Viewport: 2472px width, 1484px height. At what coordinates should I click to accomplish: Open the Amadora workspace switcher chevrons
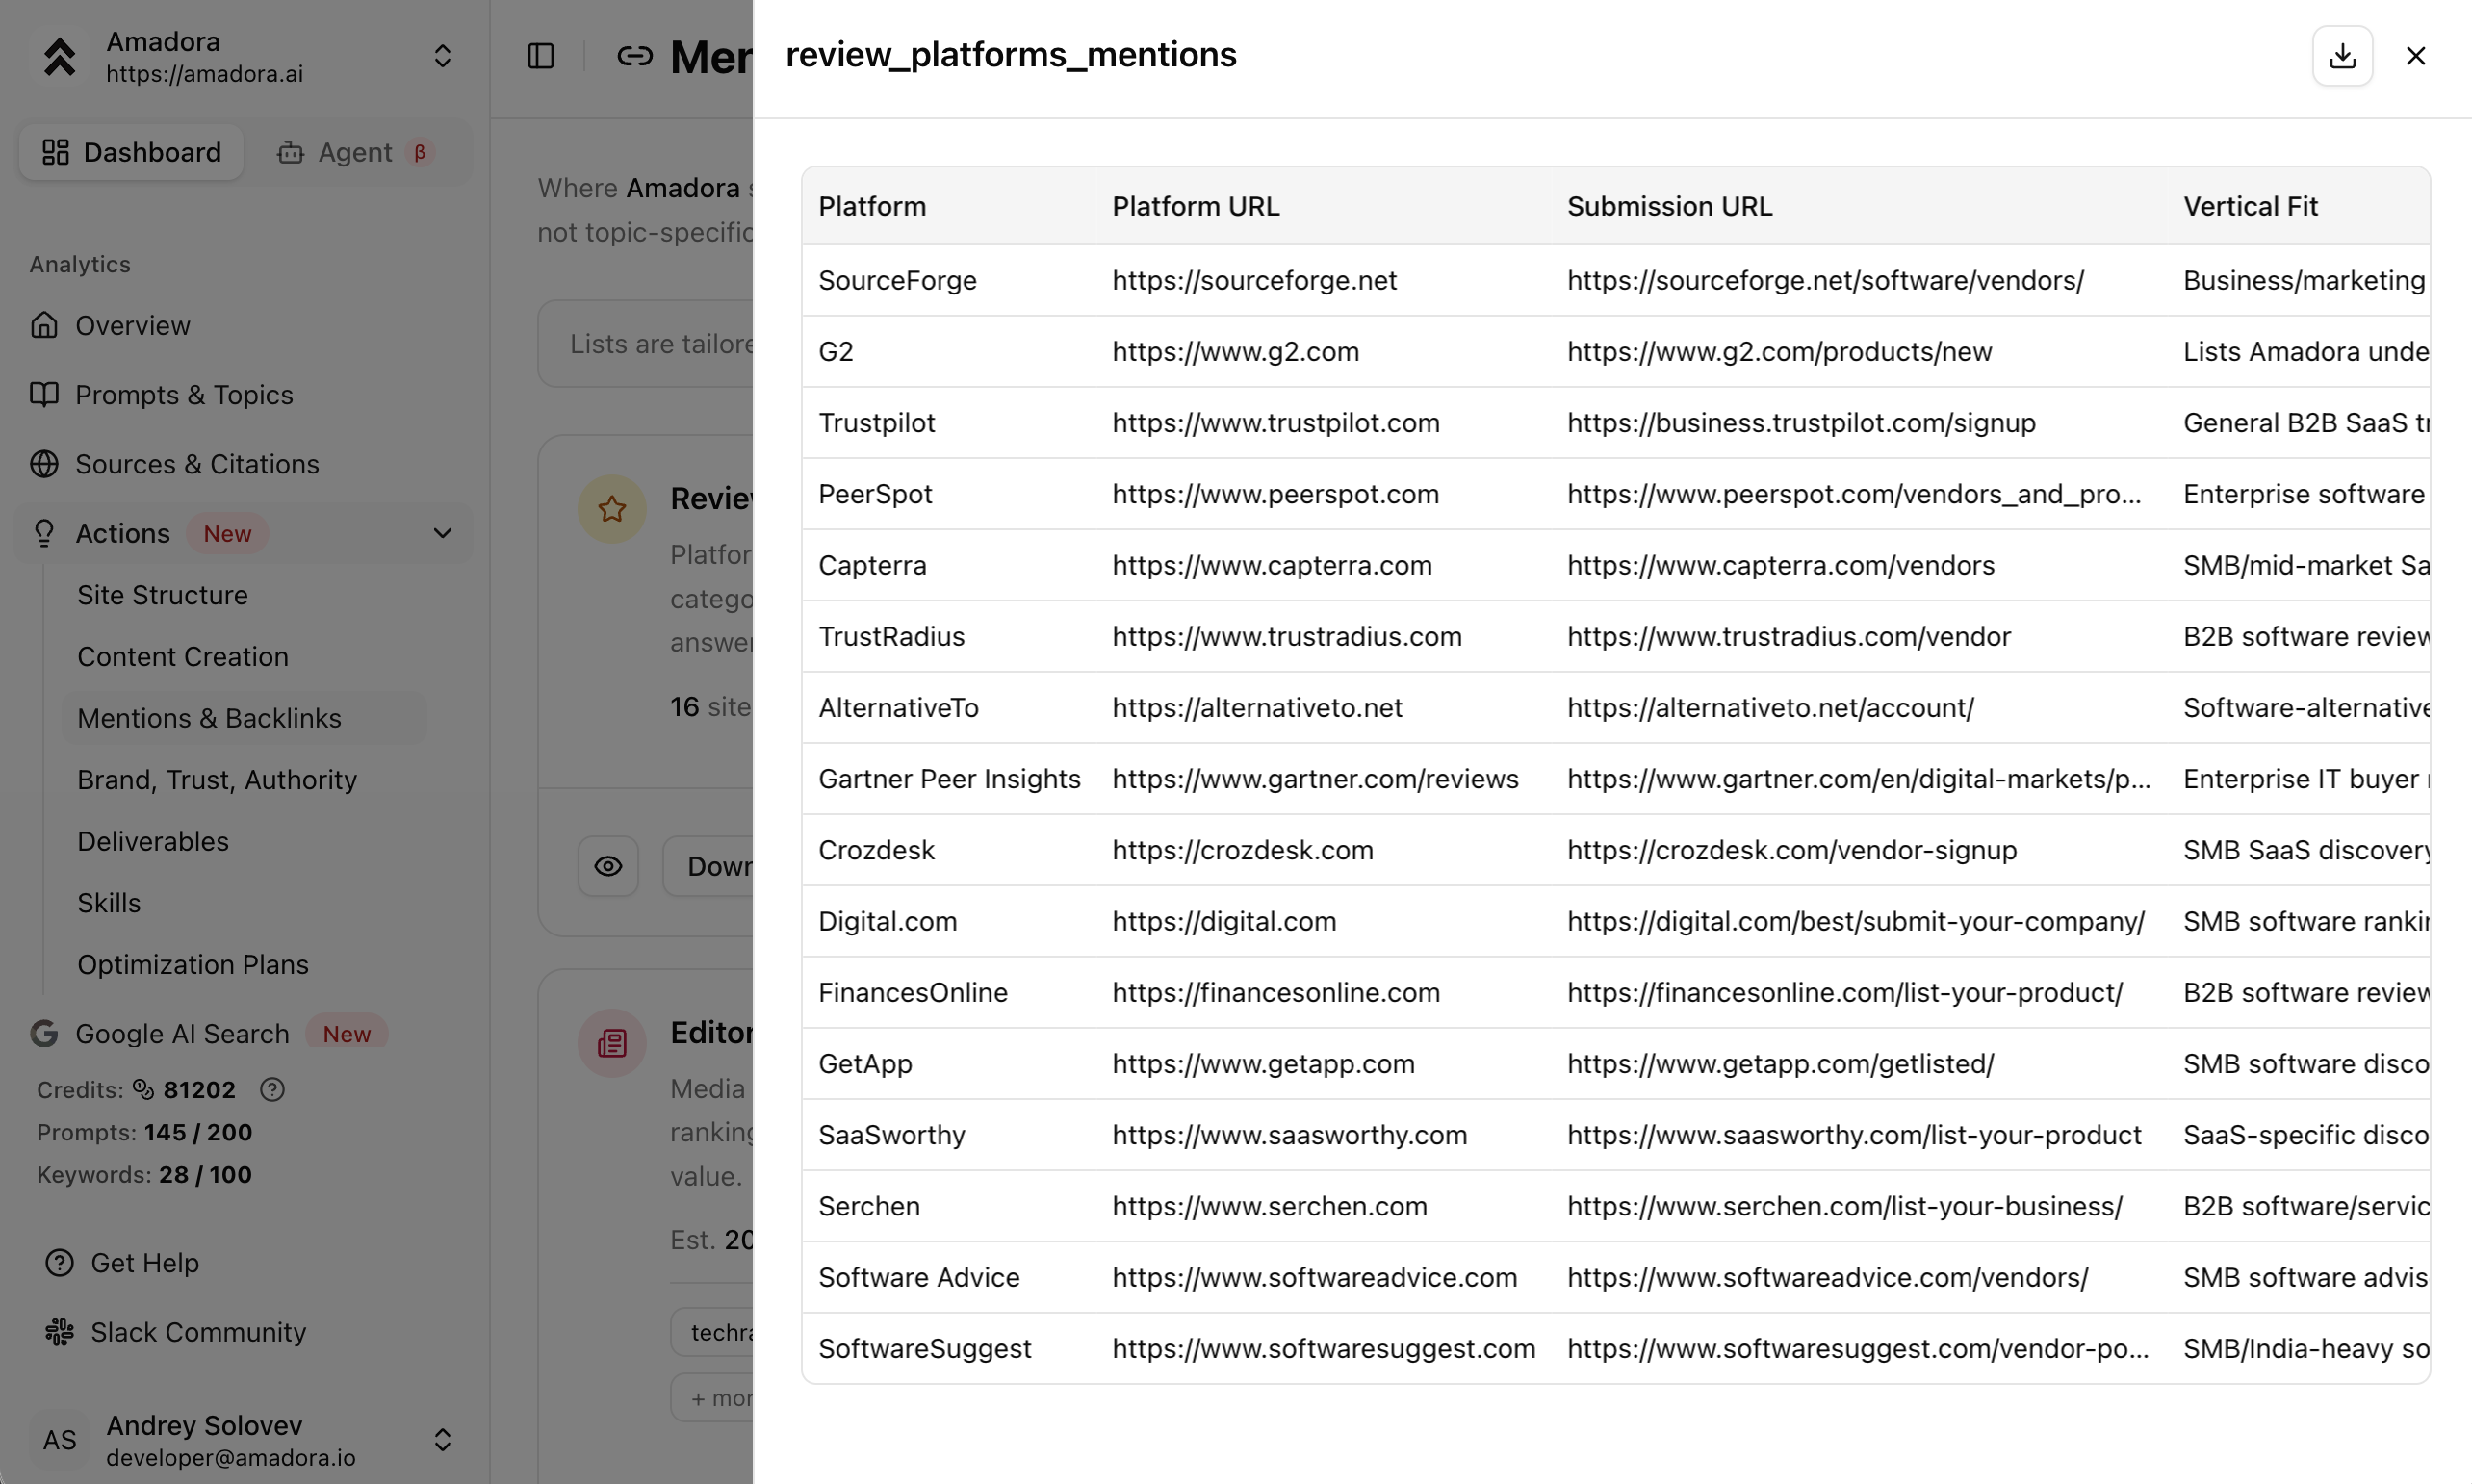[443, 56]
